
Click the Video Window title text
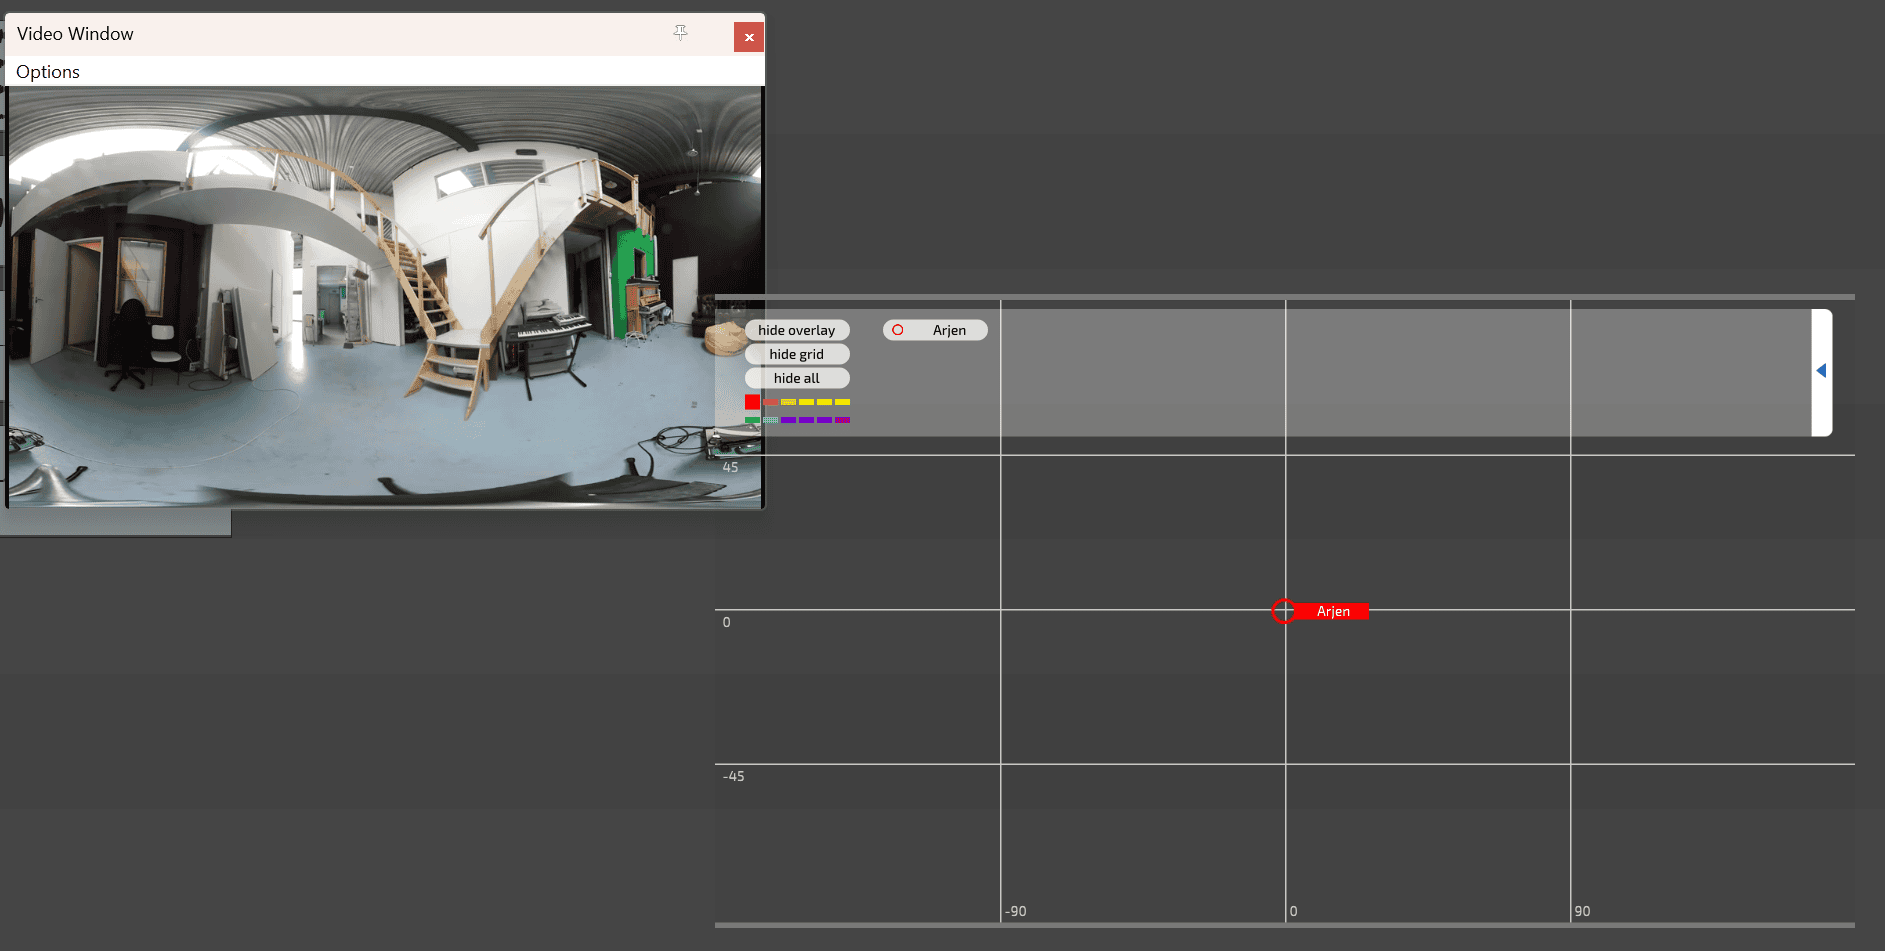(75, 34)
